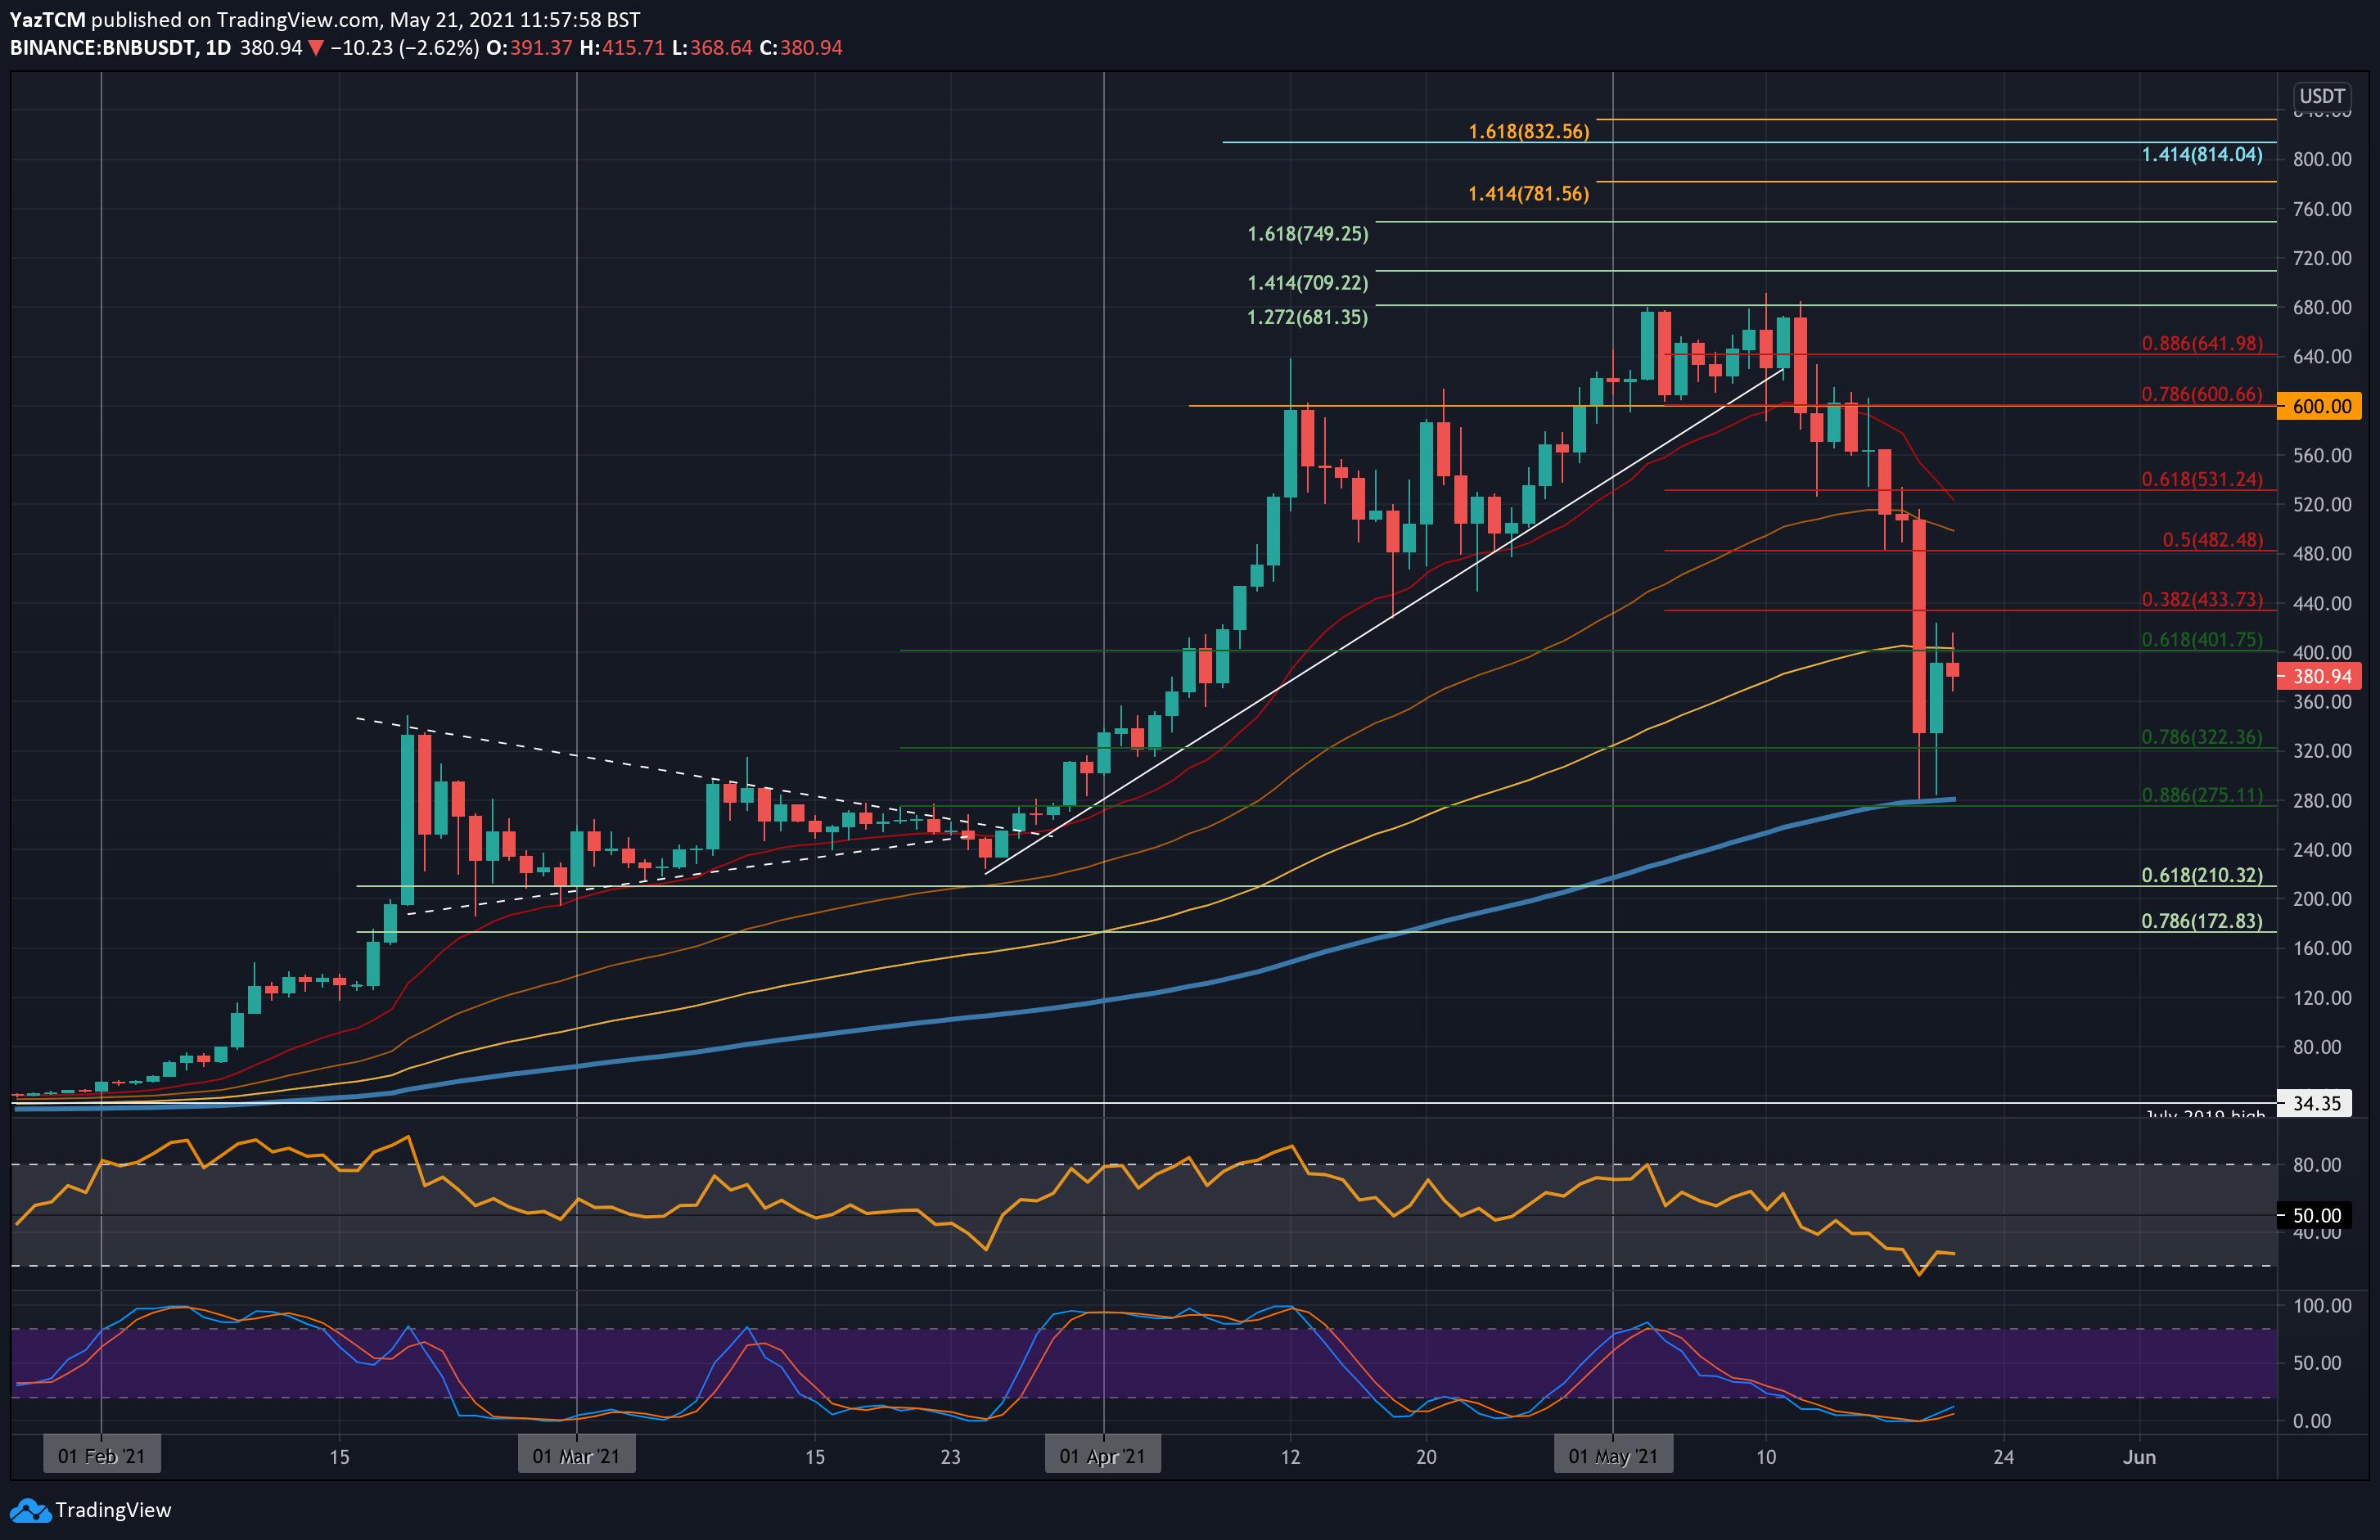The image size is (2380, 1540).
Task: Click the USDT currency label button
Action: click(x=2321, y=96)
